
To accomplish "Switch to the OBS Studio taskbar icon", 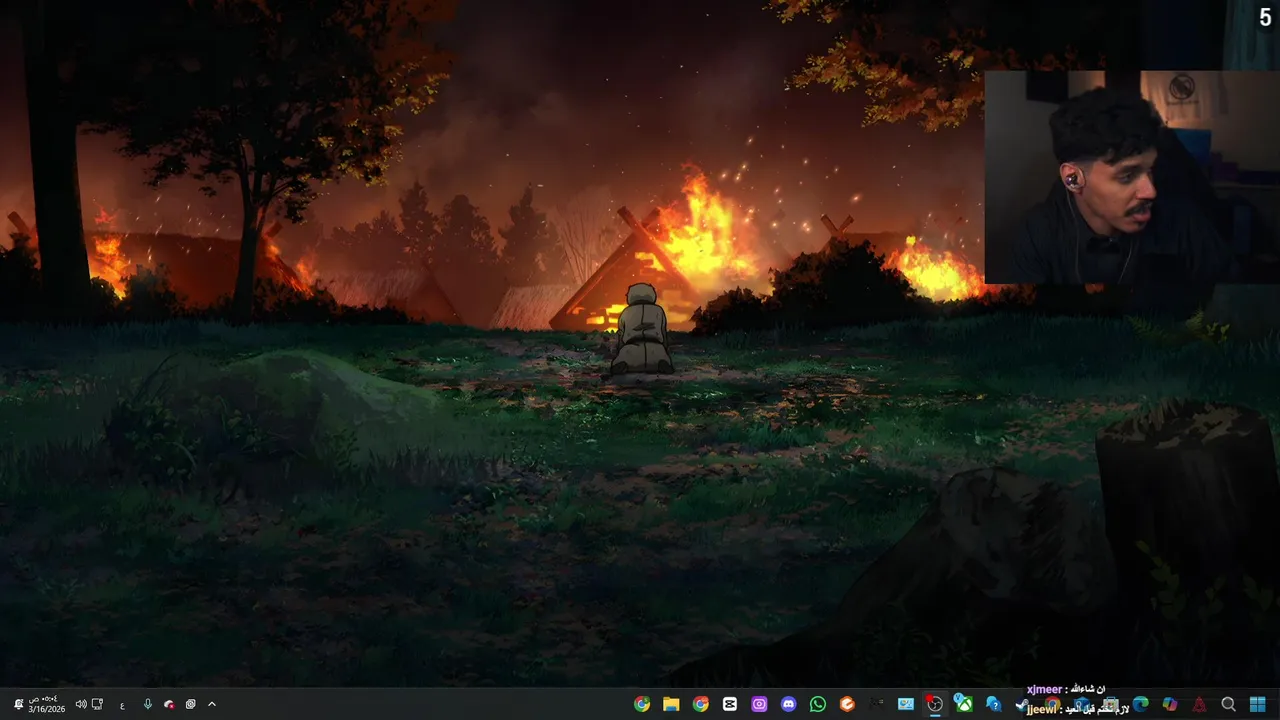I will tap(934, 704).
